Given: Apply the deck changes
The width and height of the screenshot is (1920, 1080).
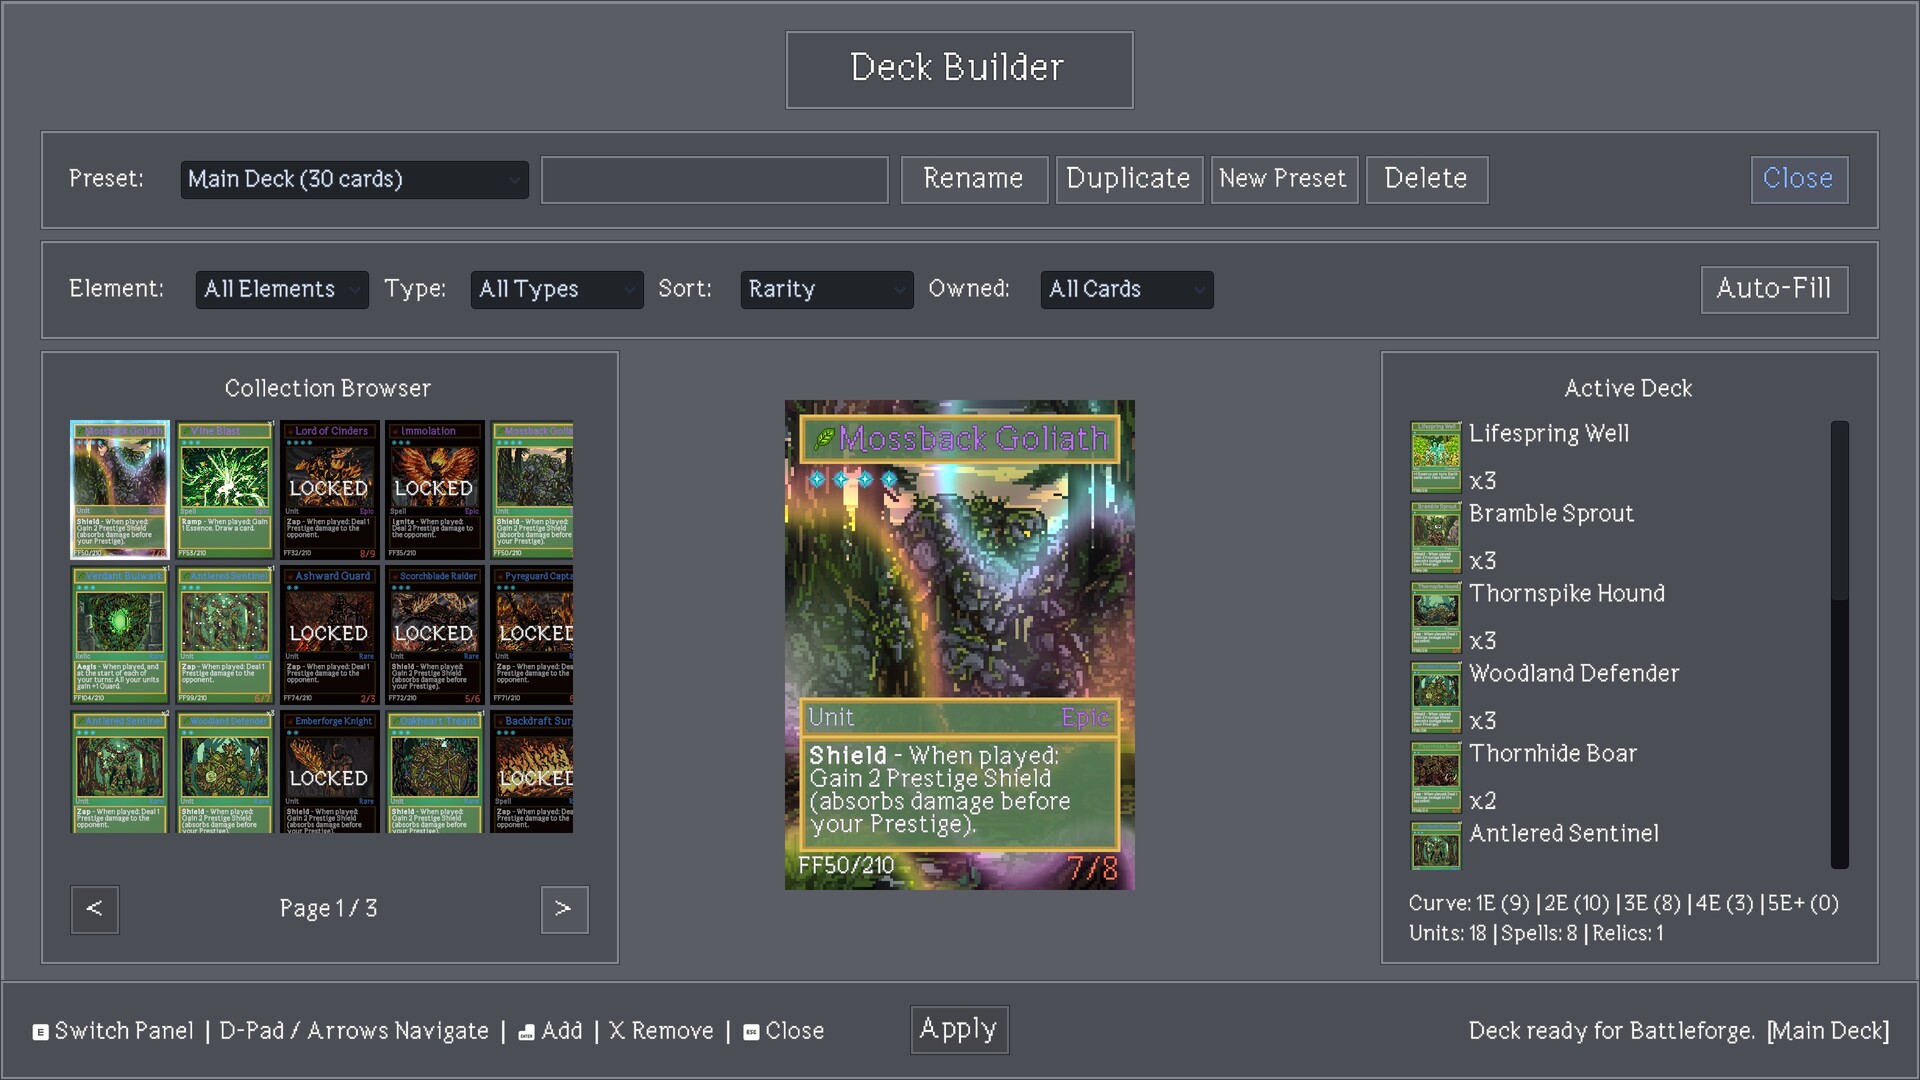Looking at the screenshot, I should click(959, 1030).
